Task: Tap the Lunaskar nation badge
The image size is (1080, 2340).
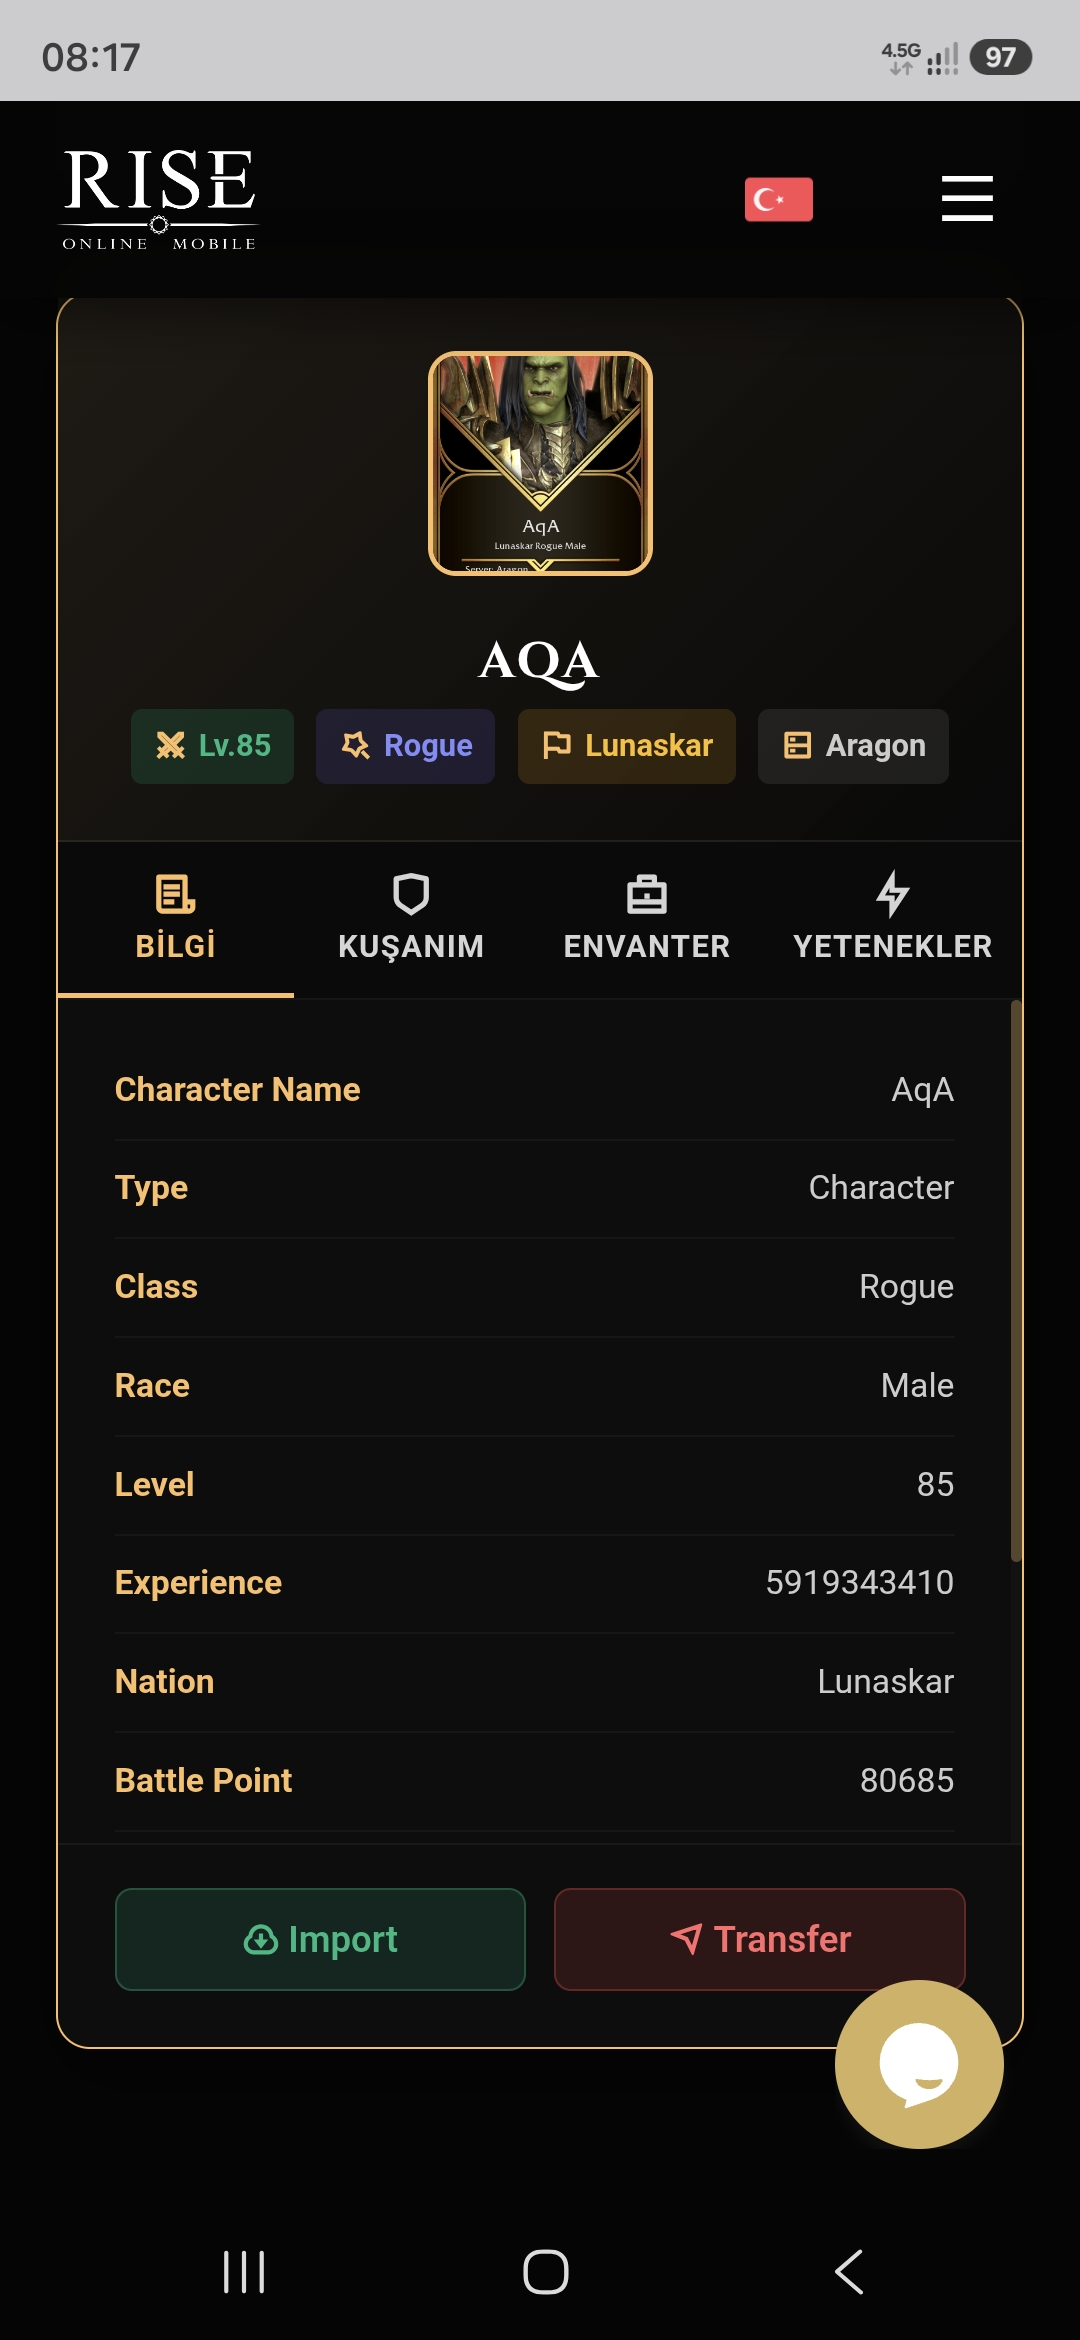Action: (x=627, y=746)
